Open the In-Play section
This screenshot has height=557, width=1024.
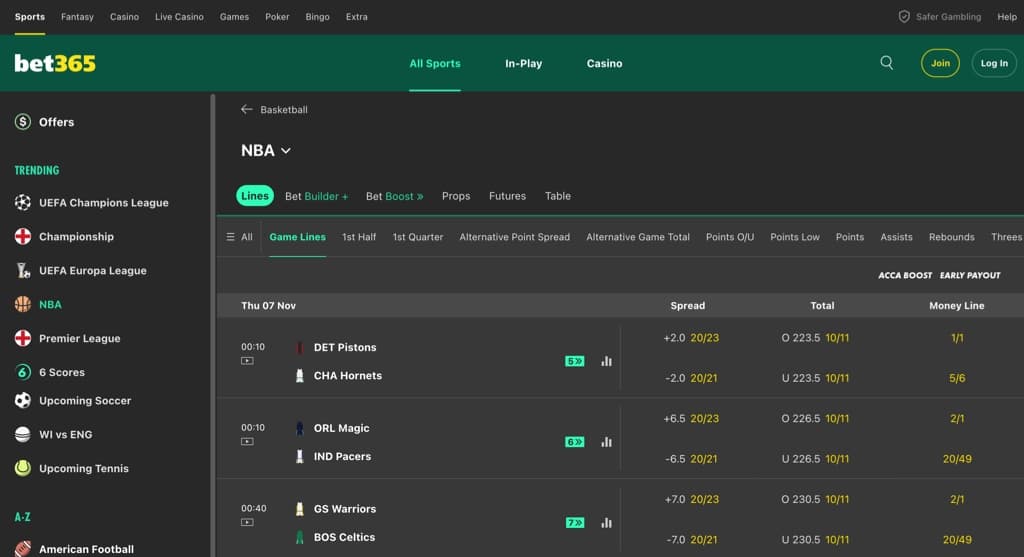click(x=524, y=63)
